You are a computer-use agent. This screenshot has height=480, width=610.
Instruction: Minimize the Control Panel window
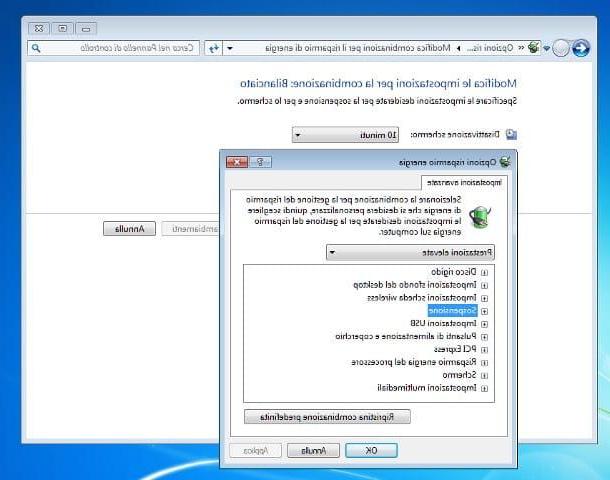pos(86,28)
